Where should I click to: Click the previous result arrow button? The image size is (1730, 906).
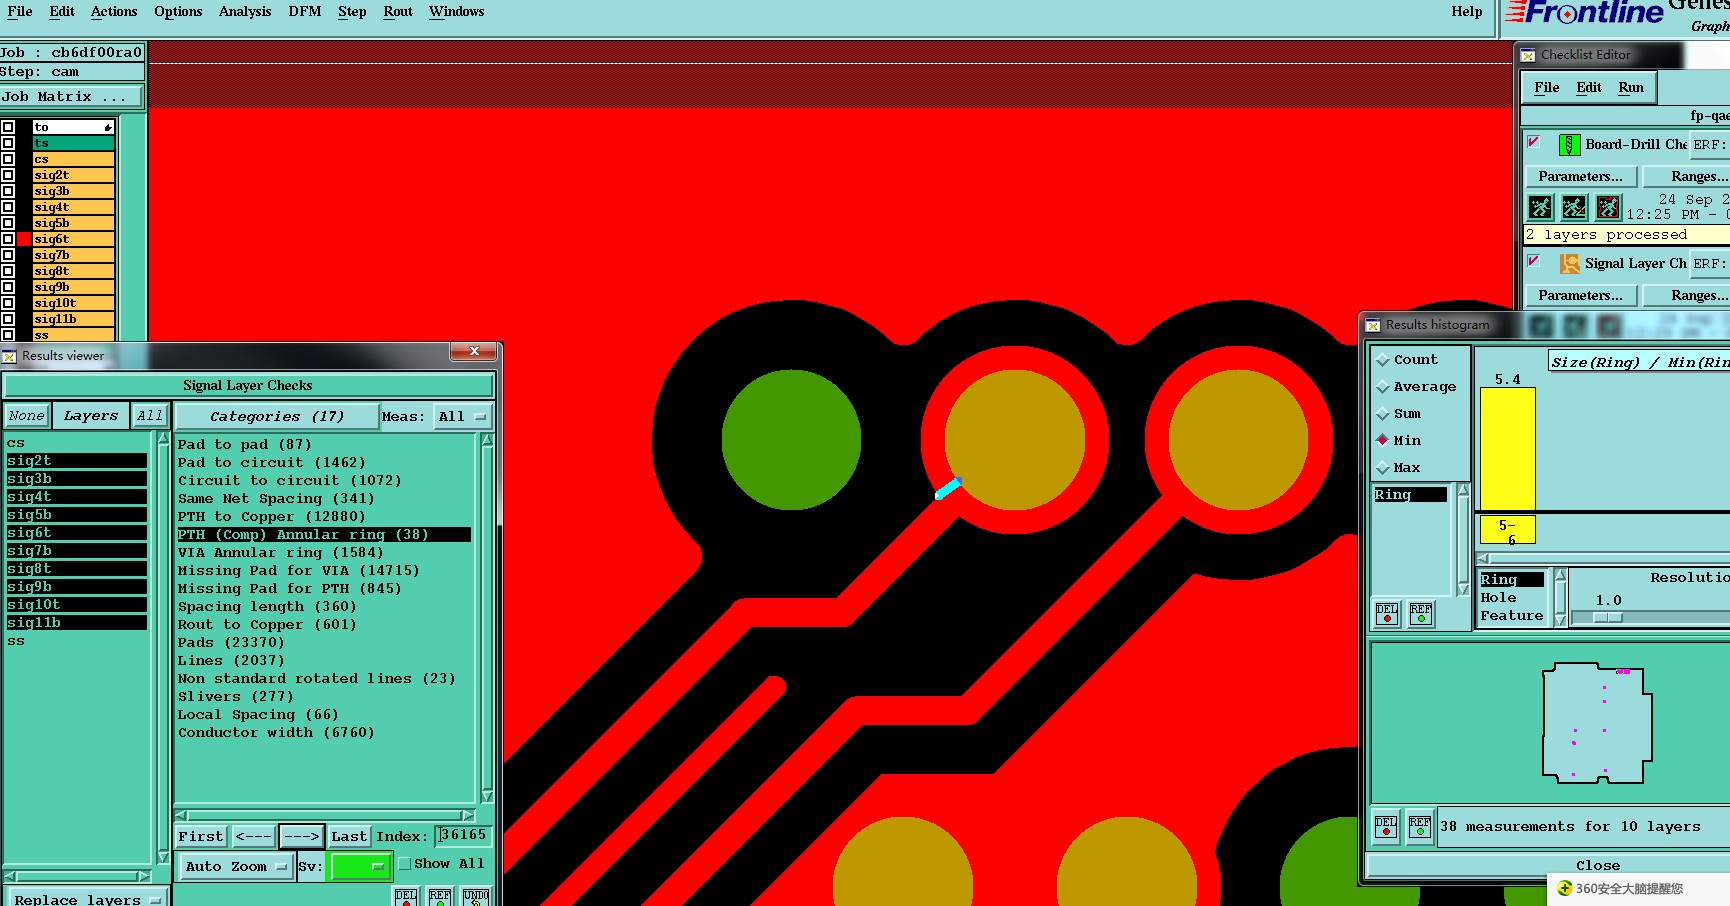[x=254, y=837]
